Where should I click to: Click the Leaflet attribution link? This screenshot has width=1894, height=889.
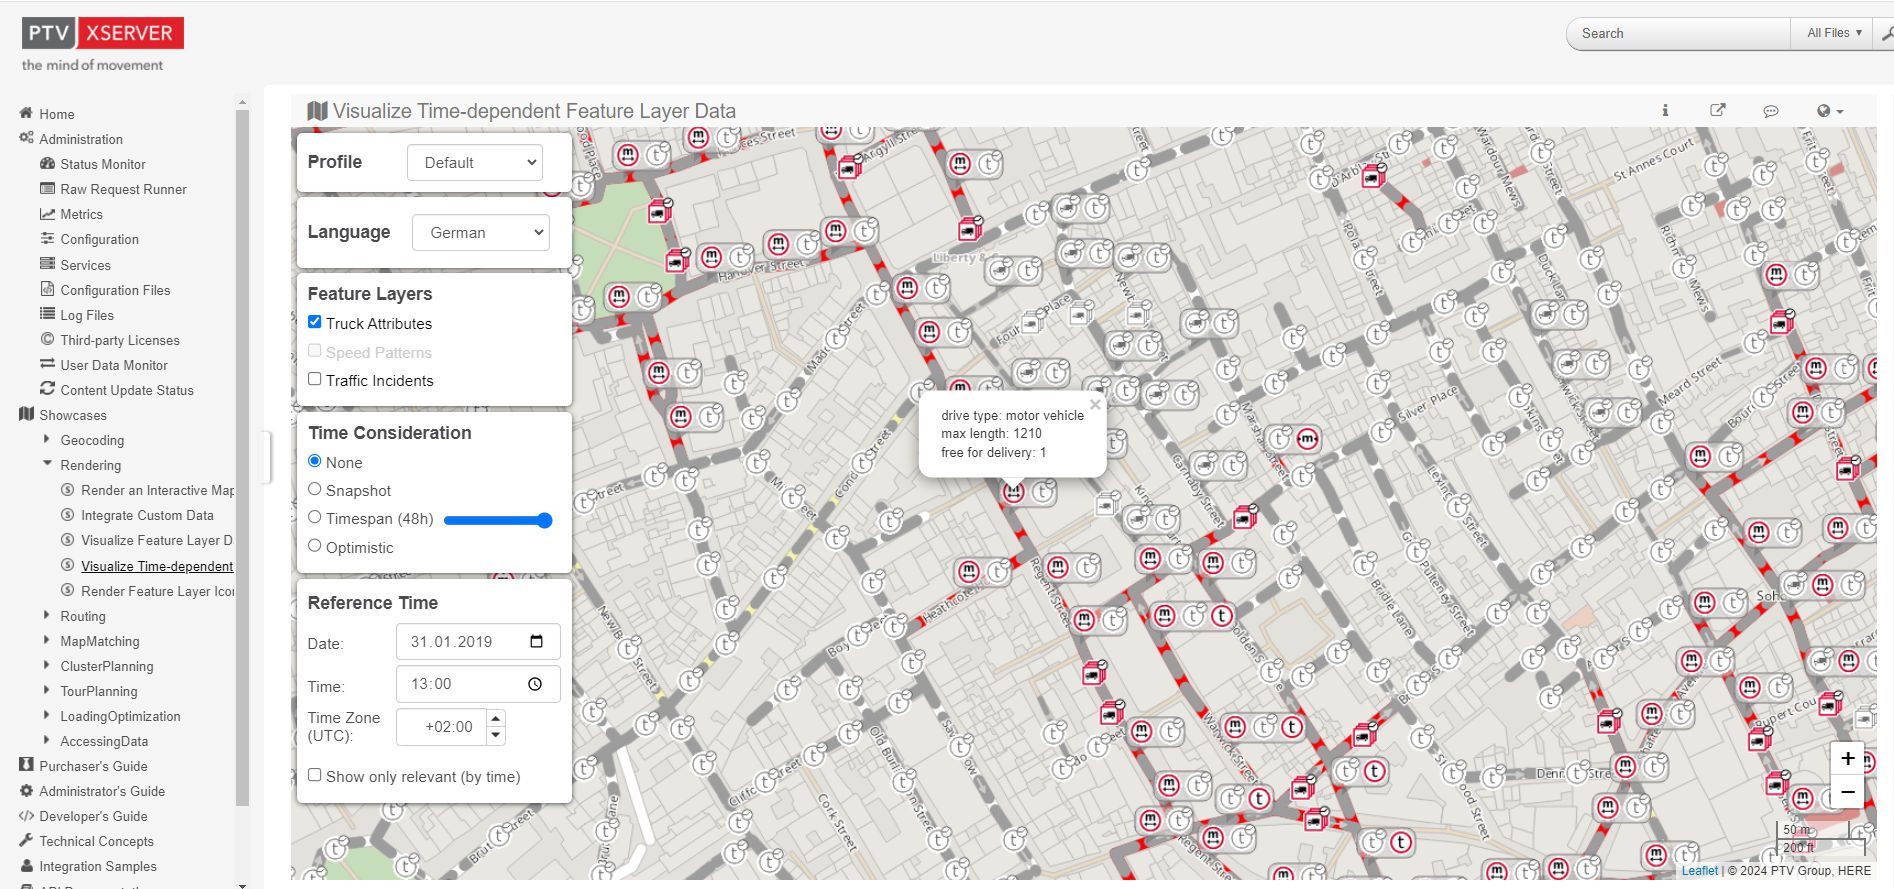pyautogui.click(x=1699, y=871)
